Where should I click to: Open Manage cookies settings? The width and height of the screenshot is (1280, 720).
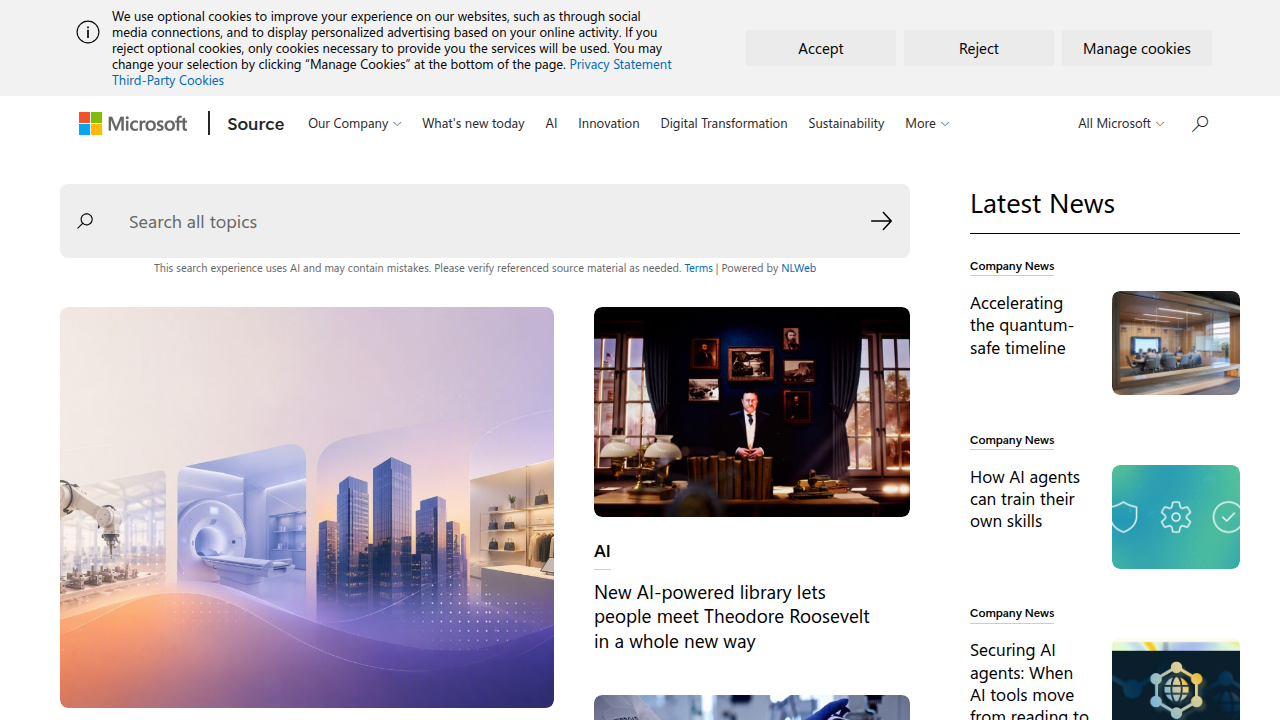pos(1137,48)
